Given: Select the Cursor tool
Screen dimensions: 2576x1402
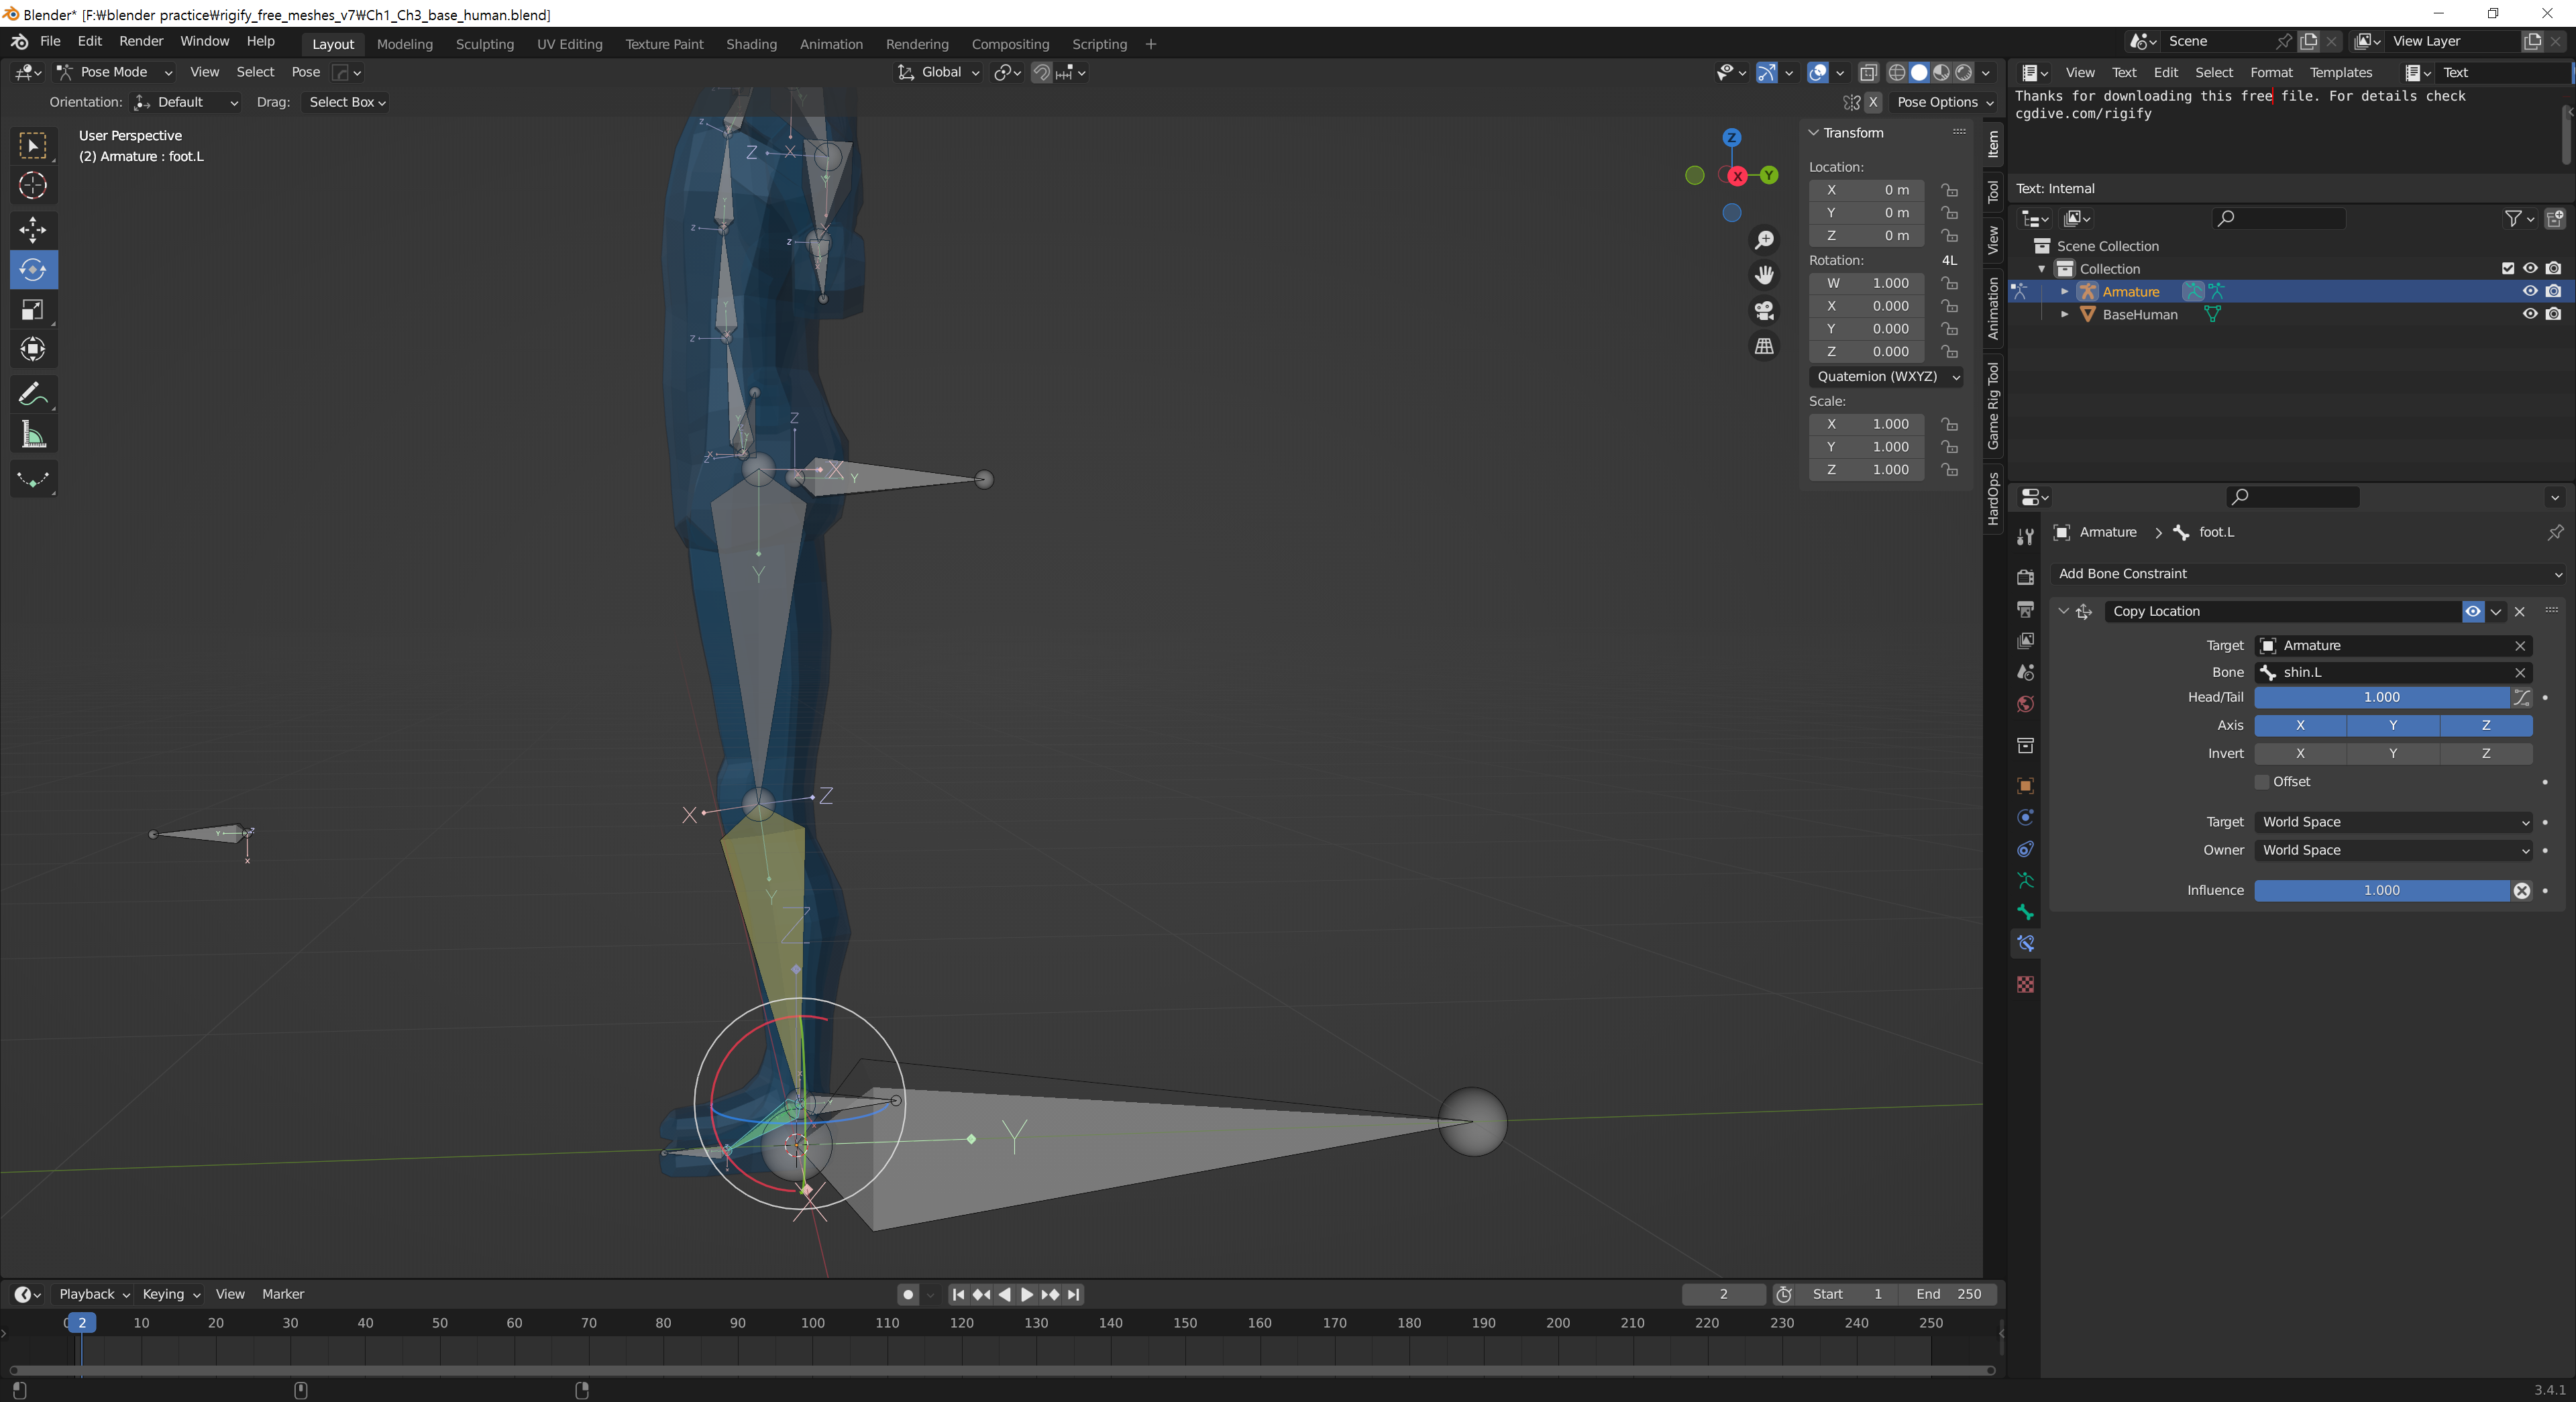Looking at the screenshot, I should point(33,186).
